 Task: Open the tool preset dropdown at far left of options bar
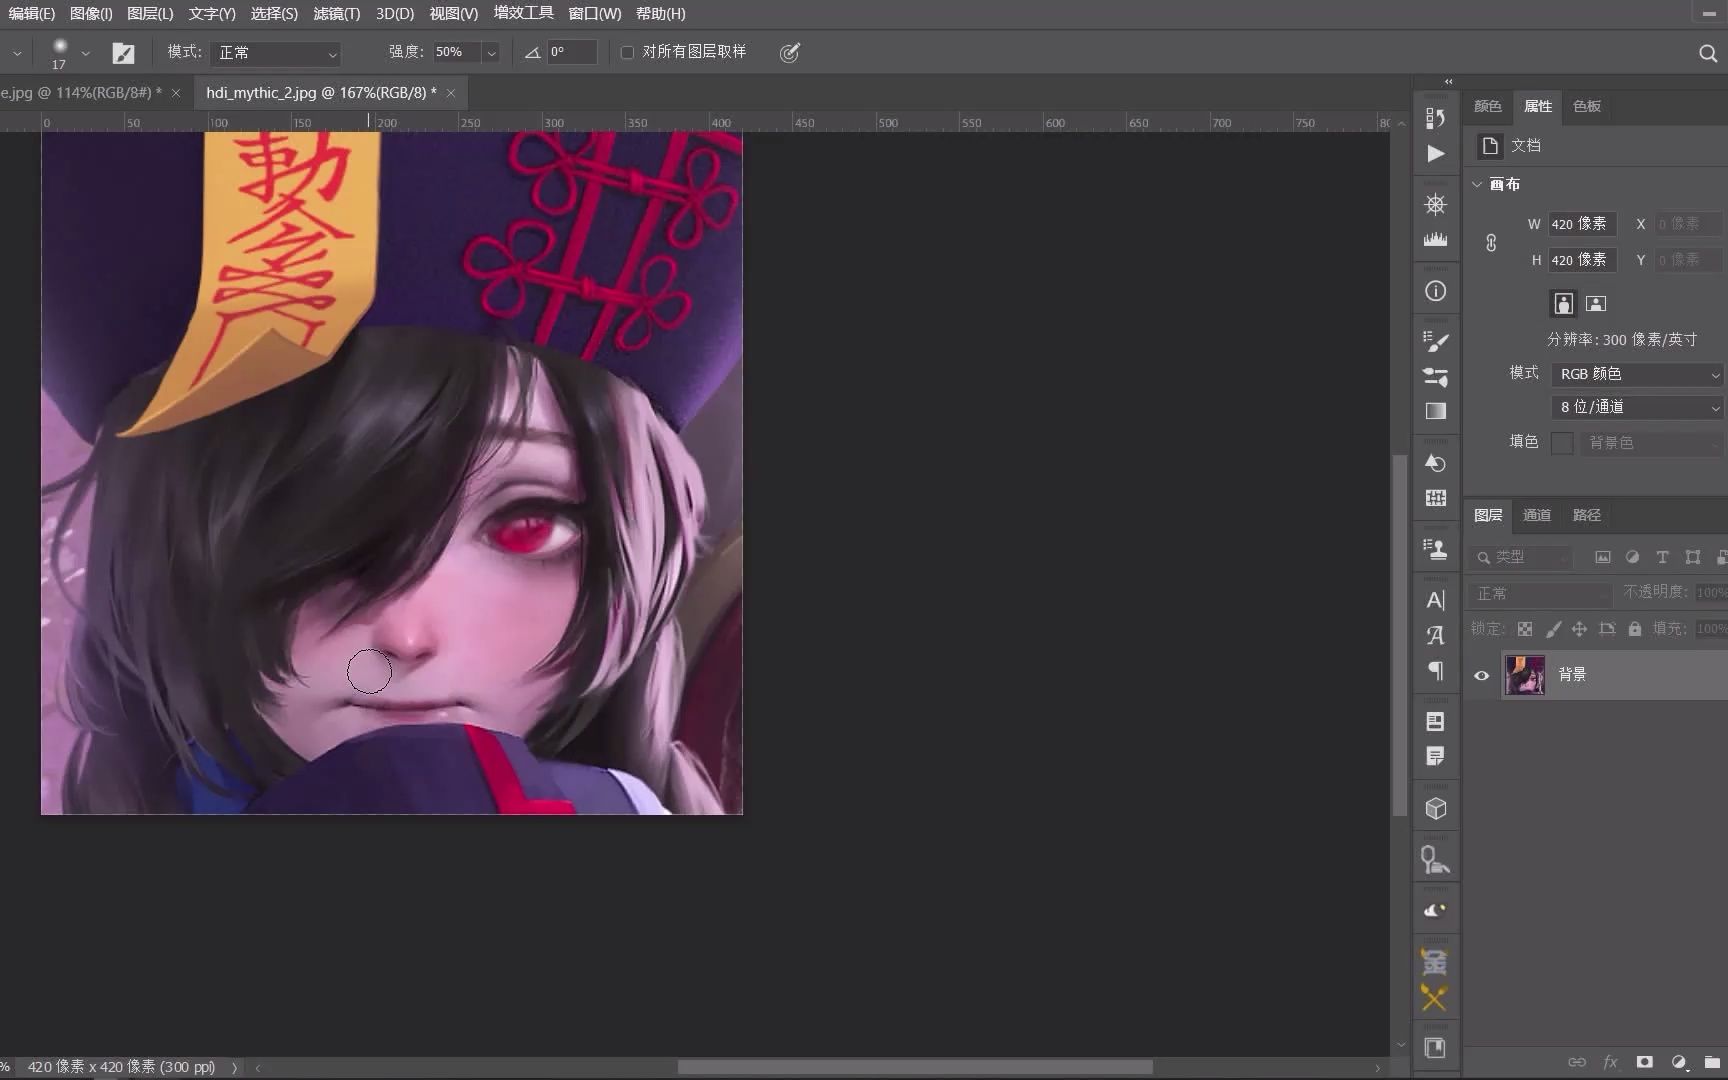(17, 53)
